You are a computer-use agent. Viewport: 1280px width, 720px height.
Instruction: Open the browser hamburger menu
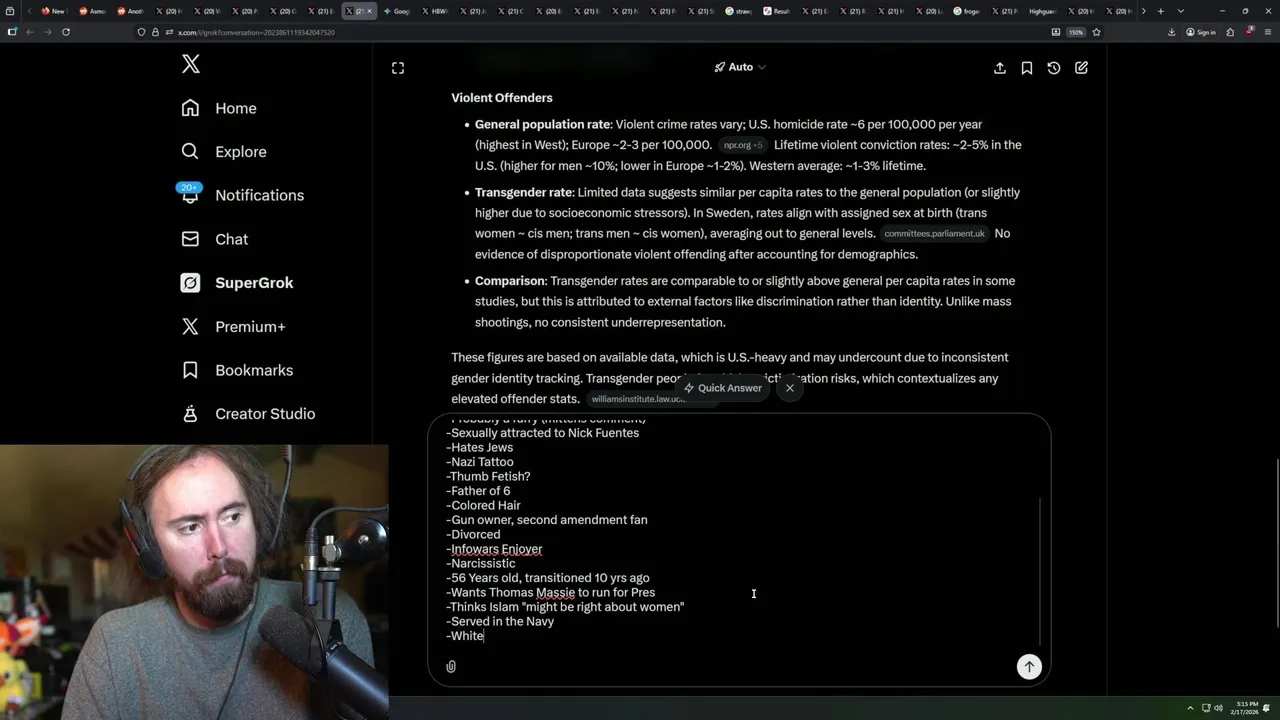1266,32
